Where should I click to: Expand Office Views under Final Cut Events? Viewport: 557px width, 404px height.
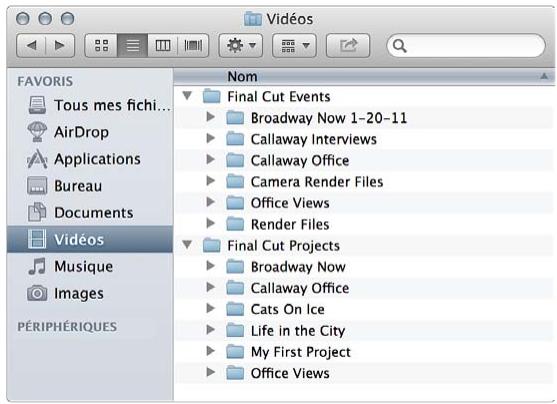click(x=211, y=202)
